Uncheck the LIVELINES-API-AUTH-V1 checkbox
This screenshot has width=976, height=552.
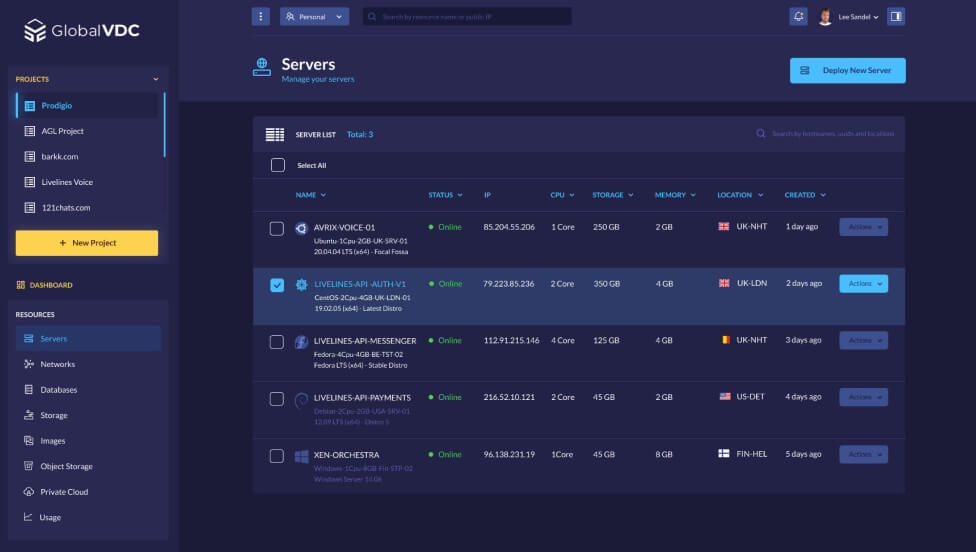(x=277, y=285)
